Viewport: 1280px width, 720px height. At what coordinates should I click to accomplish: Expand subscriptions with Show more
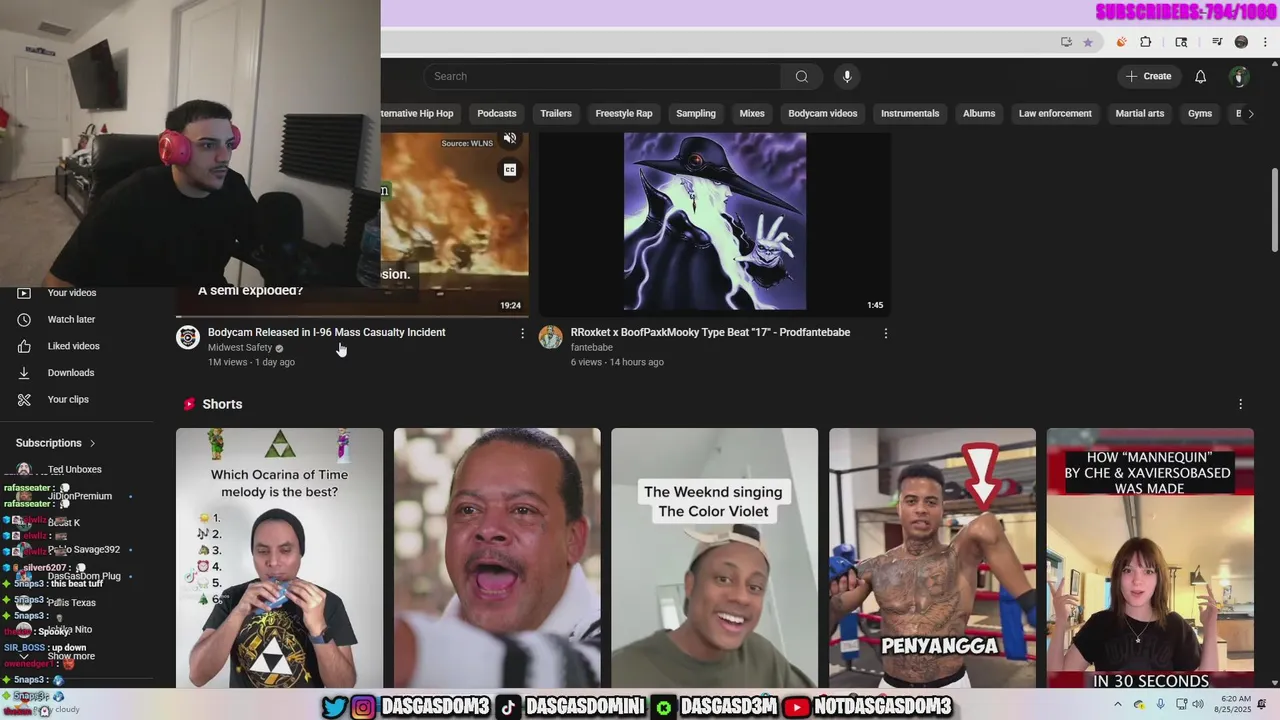(72, 656)
